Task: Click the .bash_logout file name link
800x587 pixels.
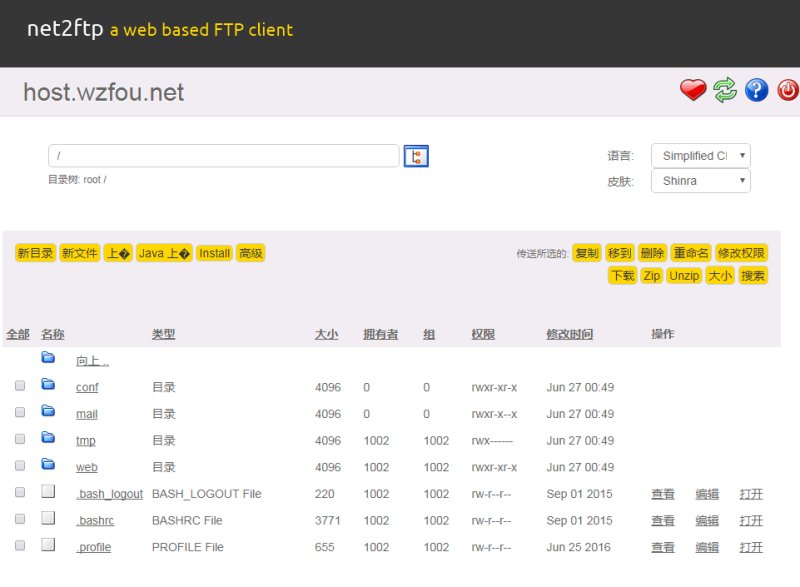Action: [110, 494]
